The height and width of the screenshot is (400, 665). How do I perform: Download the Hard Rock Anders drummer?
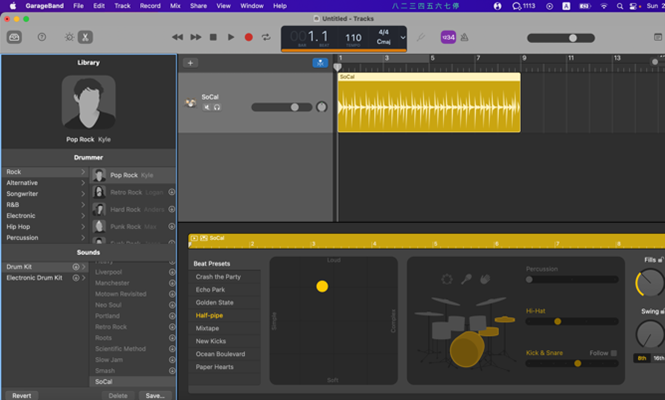pyautogui.click(x=171, y=209)
